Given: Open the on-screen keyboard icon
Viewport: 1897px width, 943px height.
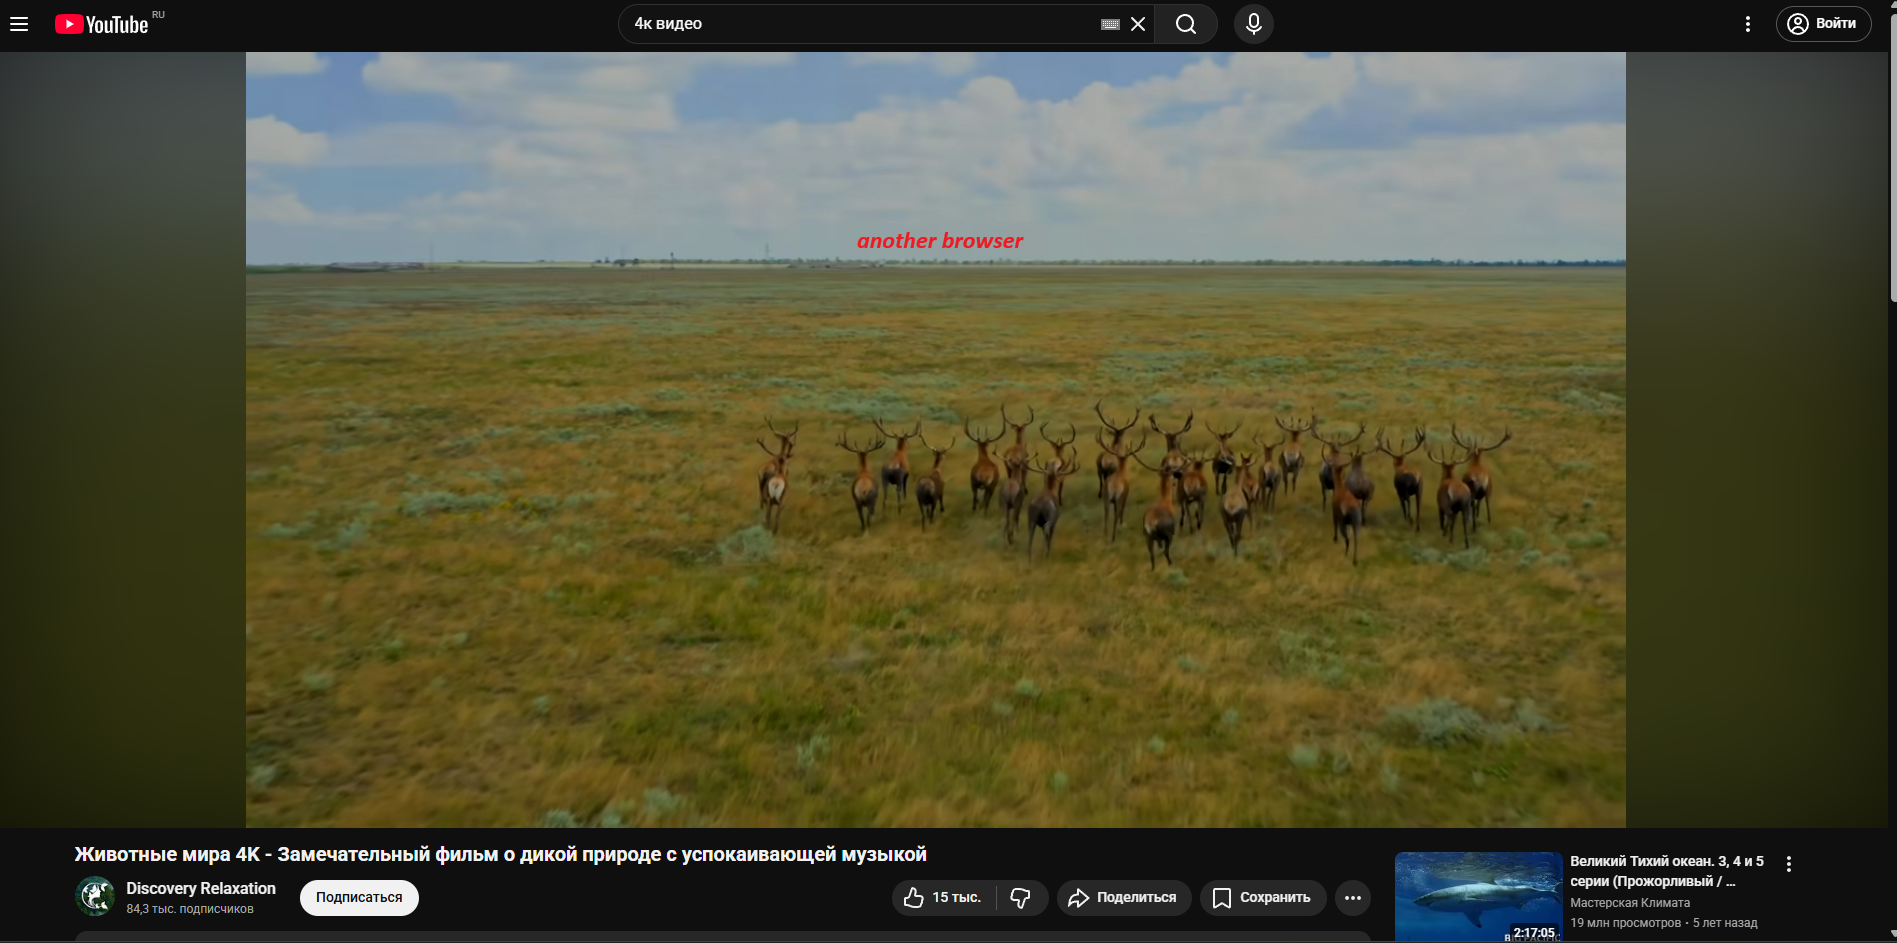Looking at the screenshot, I should (1109, 24).
